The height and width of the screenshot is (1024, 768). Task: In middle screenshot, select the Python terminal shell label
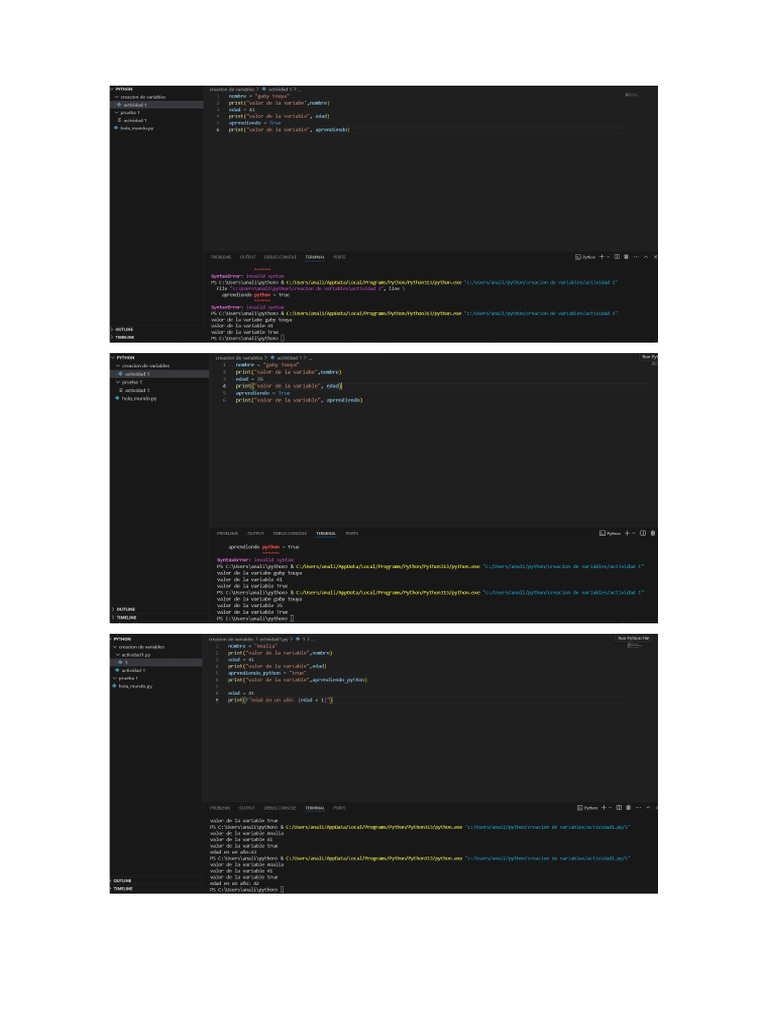pos(611,533)
